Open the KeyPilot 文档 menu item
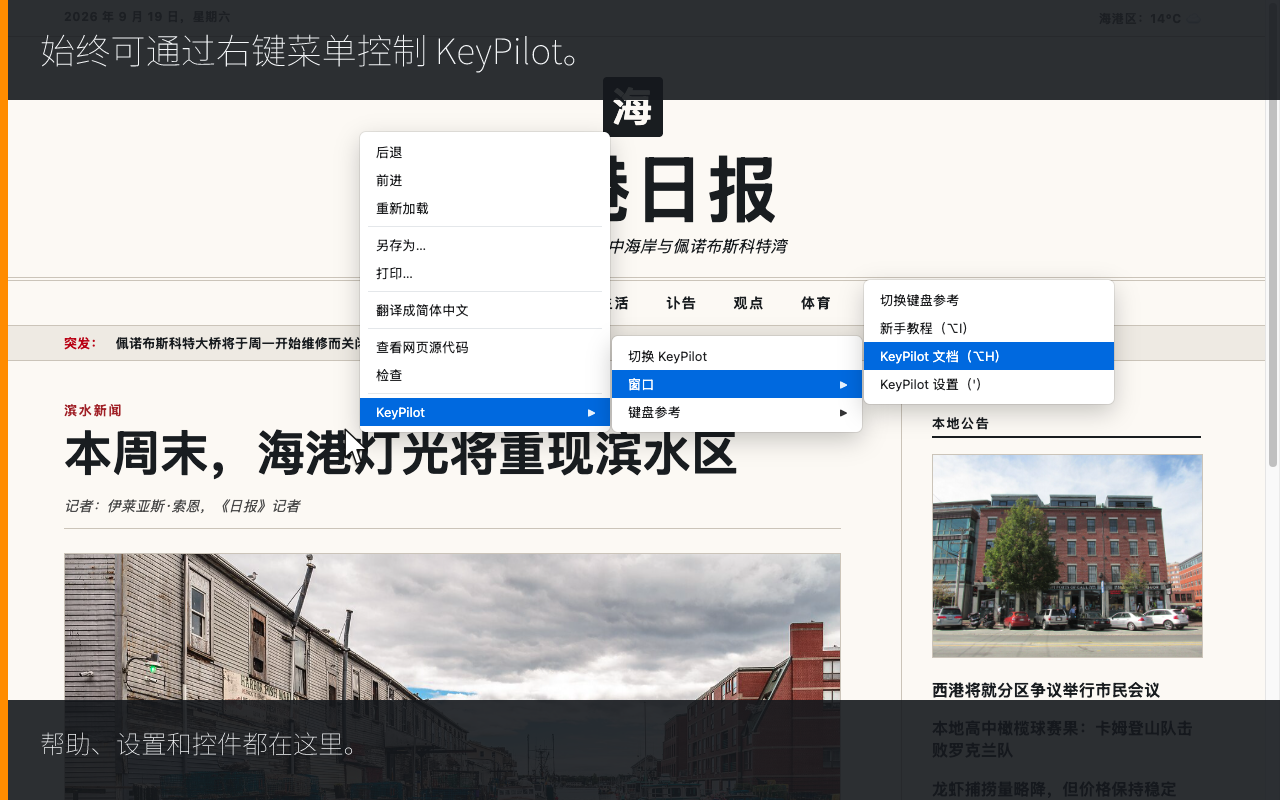 click(x=989, y=357)
